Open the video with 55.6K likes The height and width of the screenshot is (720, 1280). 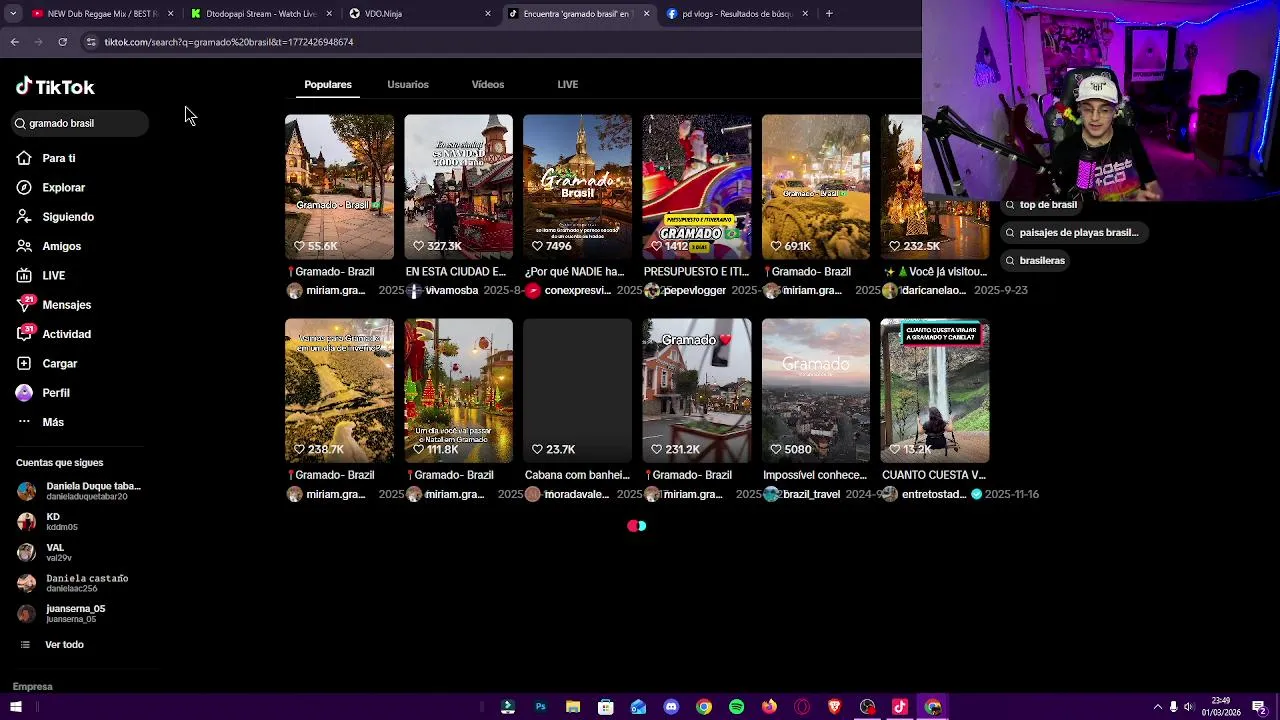click(x=339, y=186)
